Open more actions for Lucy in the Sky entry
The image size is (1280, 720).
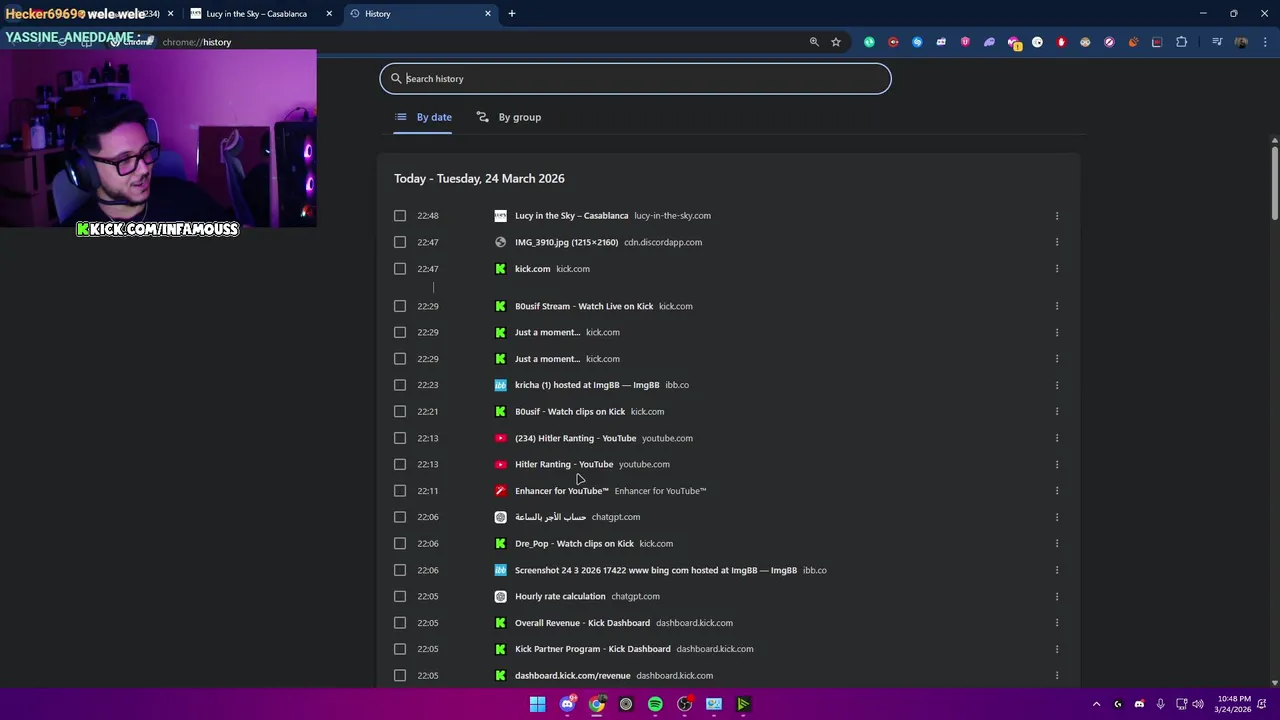[x=1057, y=216]
